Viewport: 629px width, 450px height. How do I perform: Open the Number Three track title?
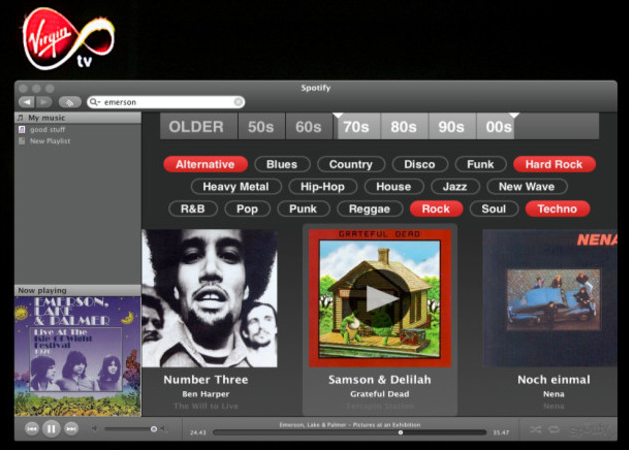point(206,379)
